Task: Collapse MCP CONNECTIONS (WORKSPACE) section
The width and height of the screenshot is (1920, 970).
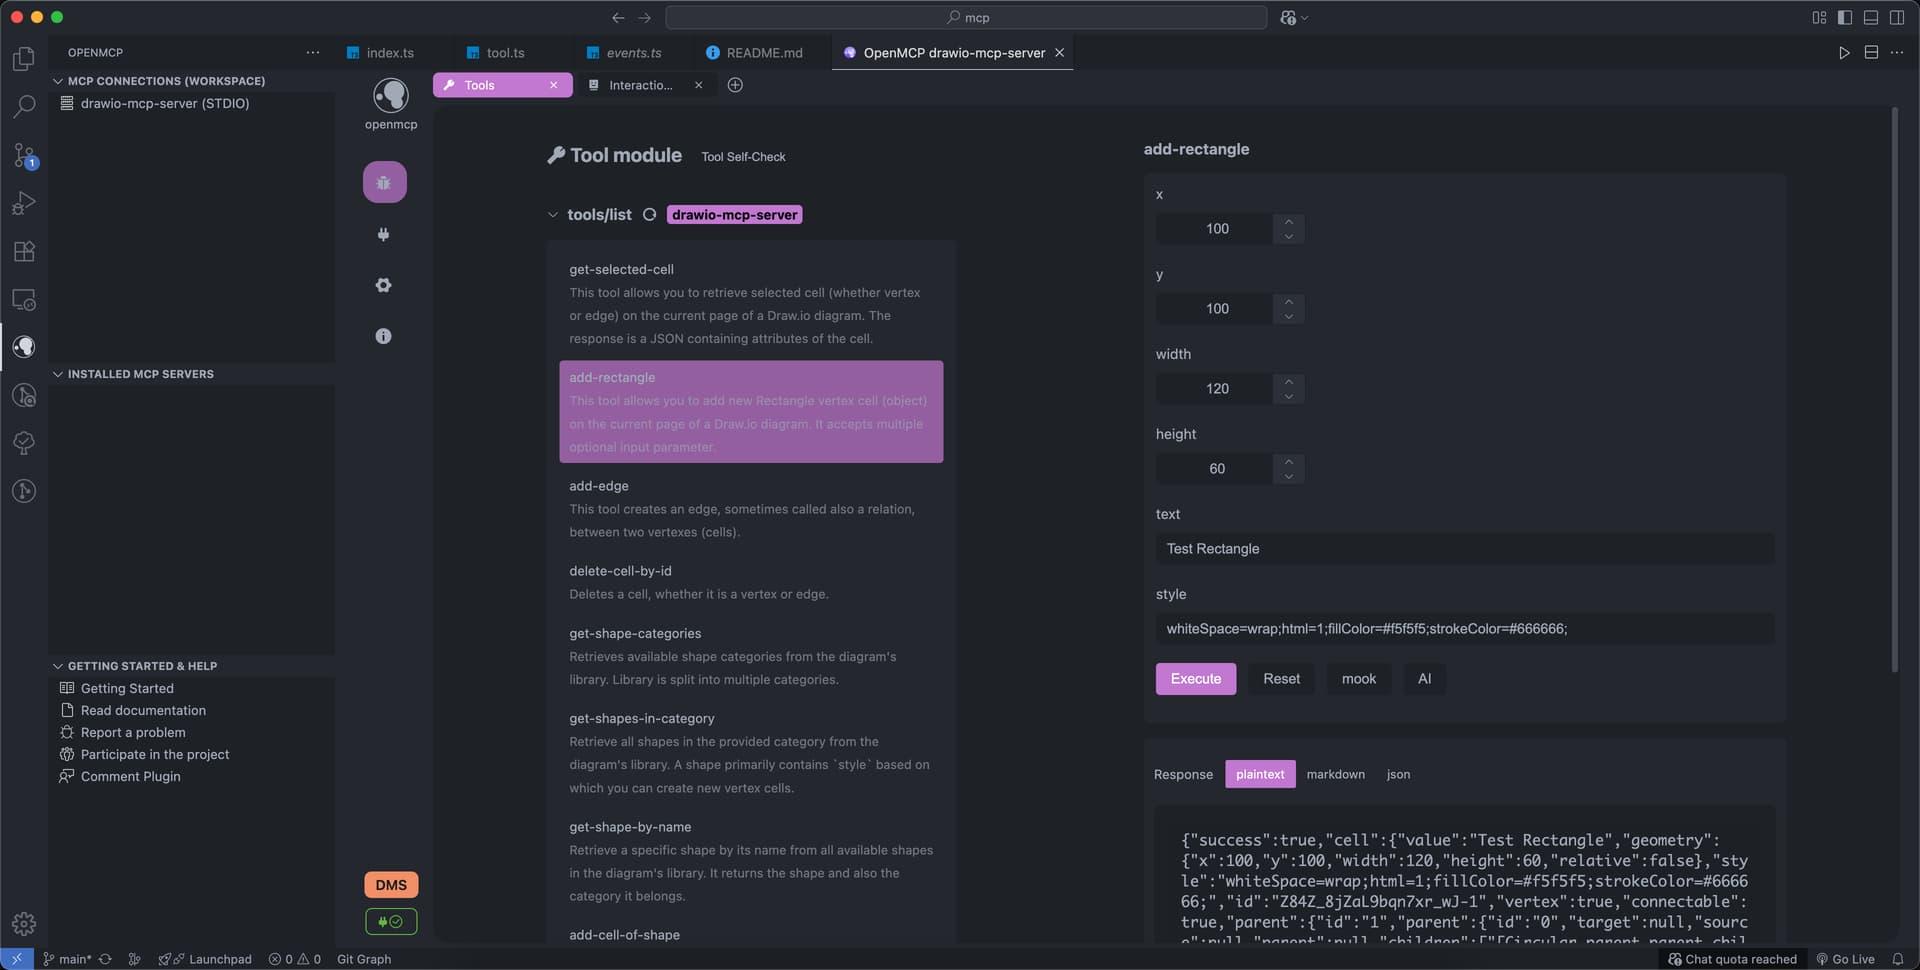Action: [57, 81]
